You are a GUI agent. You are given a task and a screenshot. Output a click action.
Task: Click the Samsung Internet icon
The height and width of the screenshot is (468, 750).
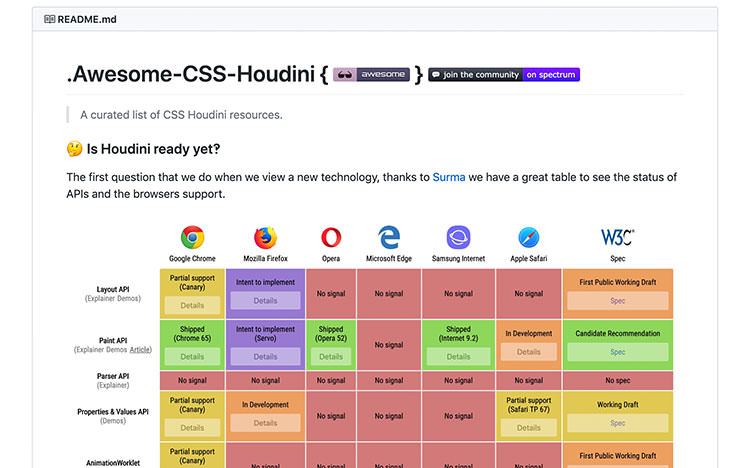tap(458, 238)
